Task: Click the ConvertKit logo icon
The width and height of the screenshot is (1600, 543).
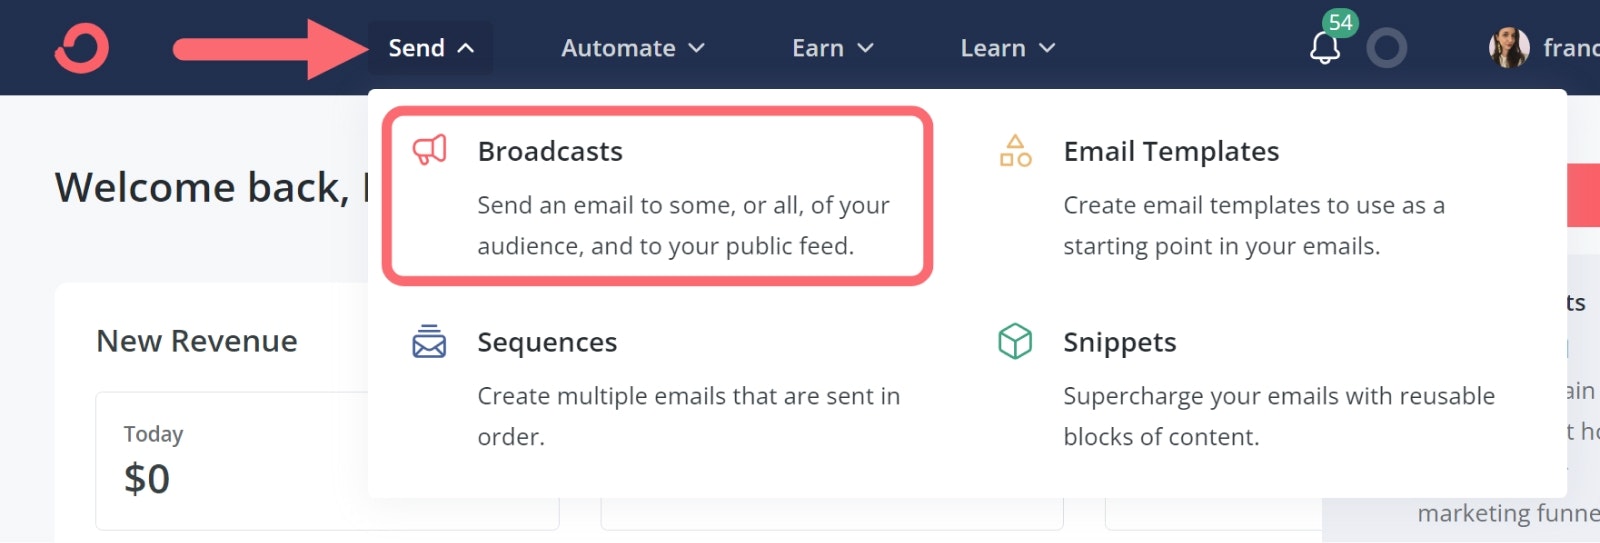Action: (81, 48)
